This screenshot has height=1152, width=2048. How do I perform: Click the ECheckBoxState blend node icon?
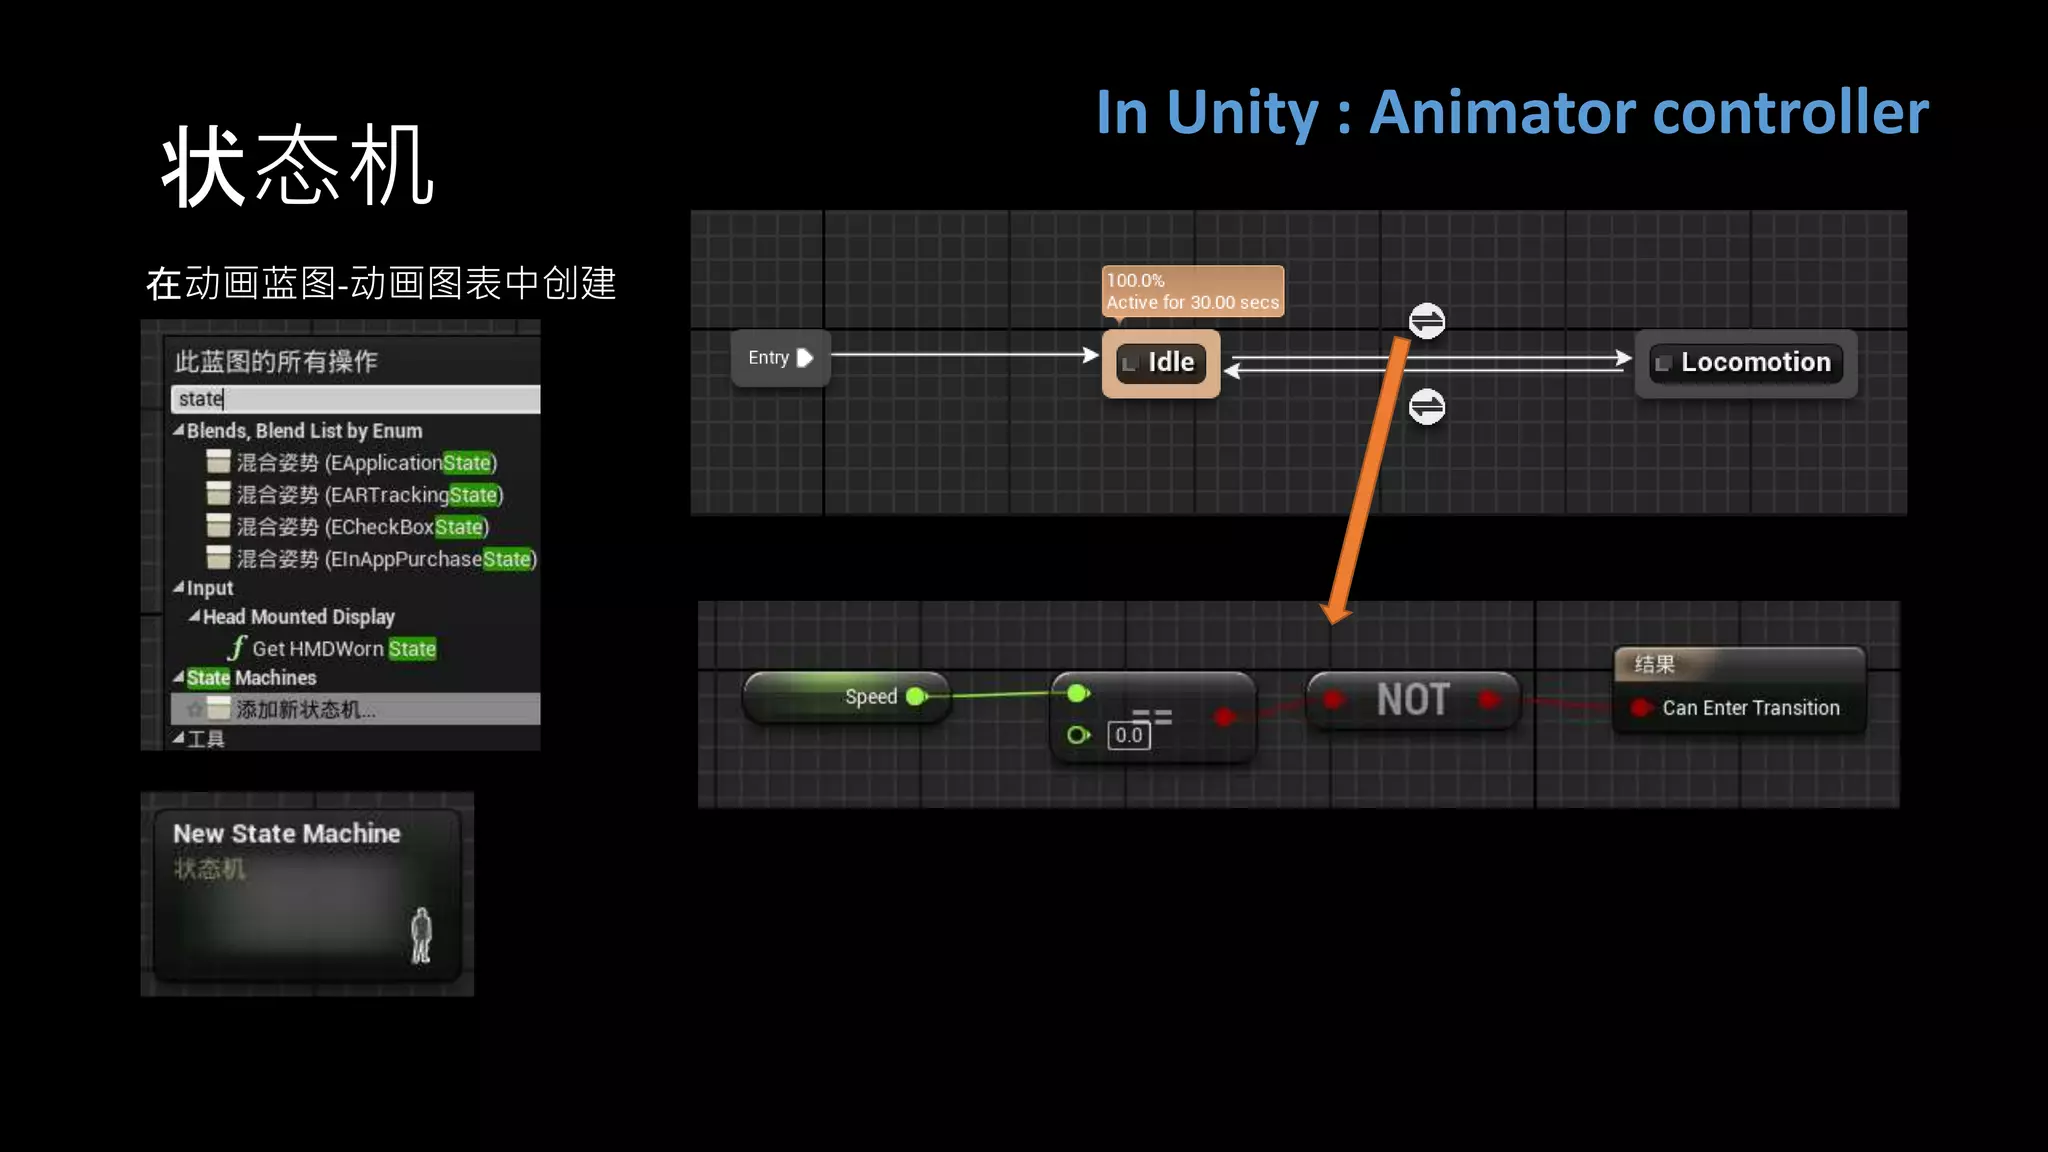click(x=218, y=525)
